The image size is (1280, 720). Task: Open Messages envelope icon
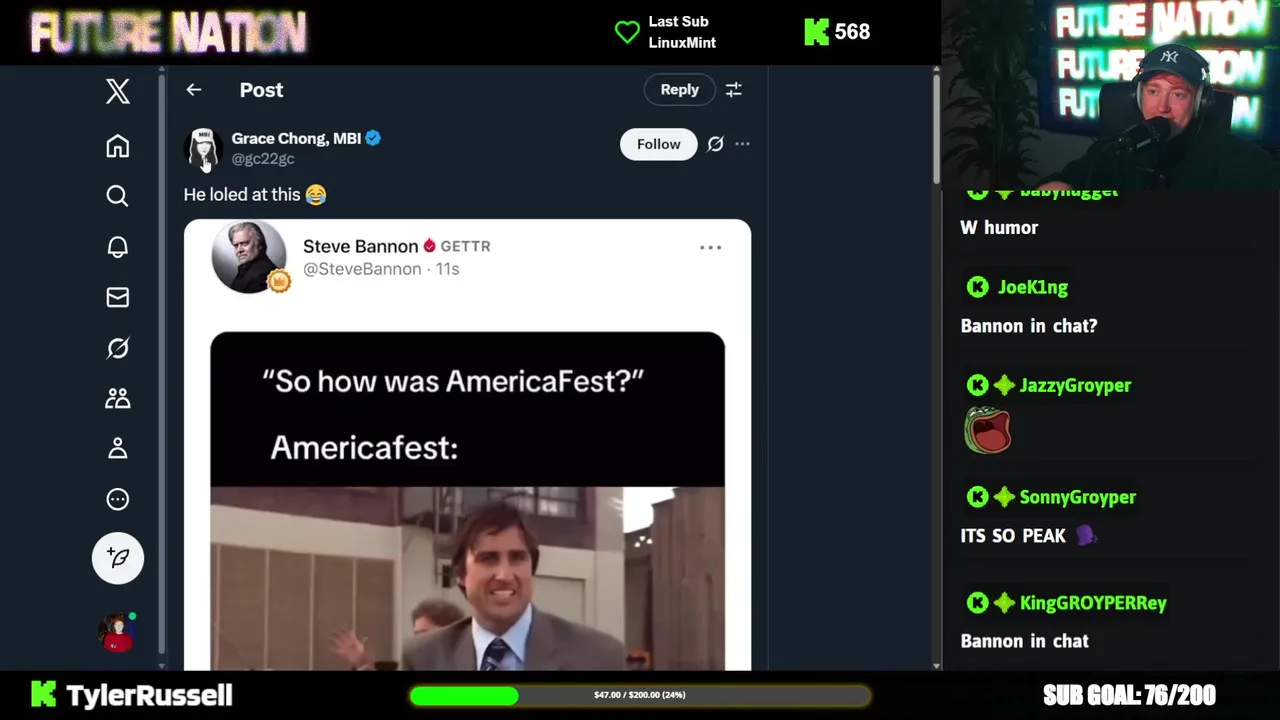[x=118, y=297]
